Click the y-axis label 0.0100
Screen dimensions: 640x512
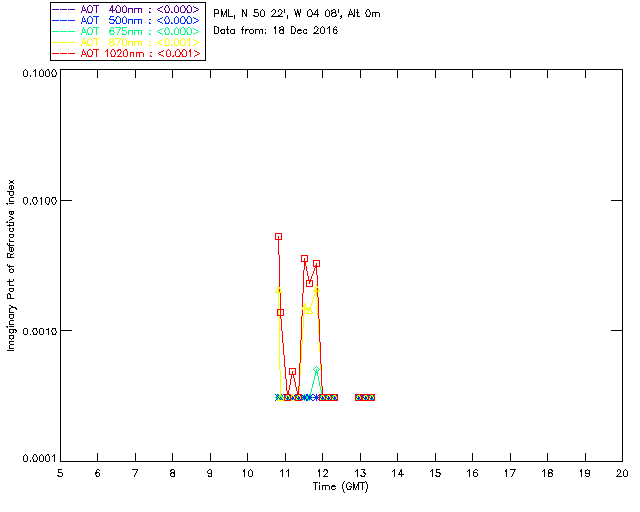[40, 200]
